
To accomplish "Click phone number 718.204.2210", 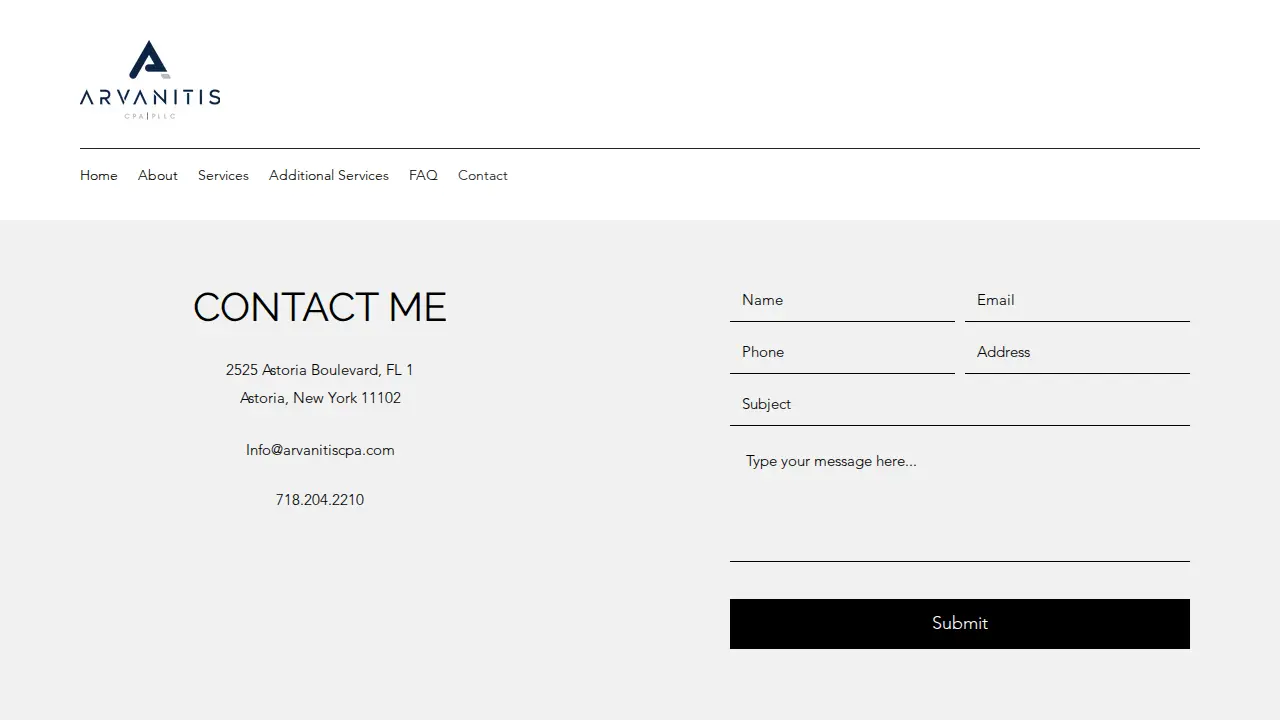I will pyautogui.click(x=320, y=500).
